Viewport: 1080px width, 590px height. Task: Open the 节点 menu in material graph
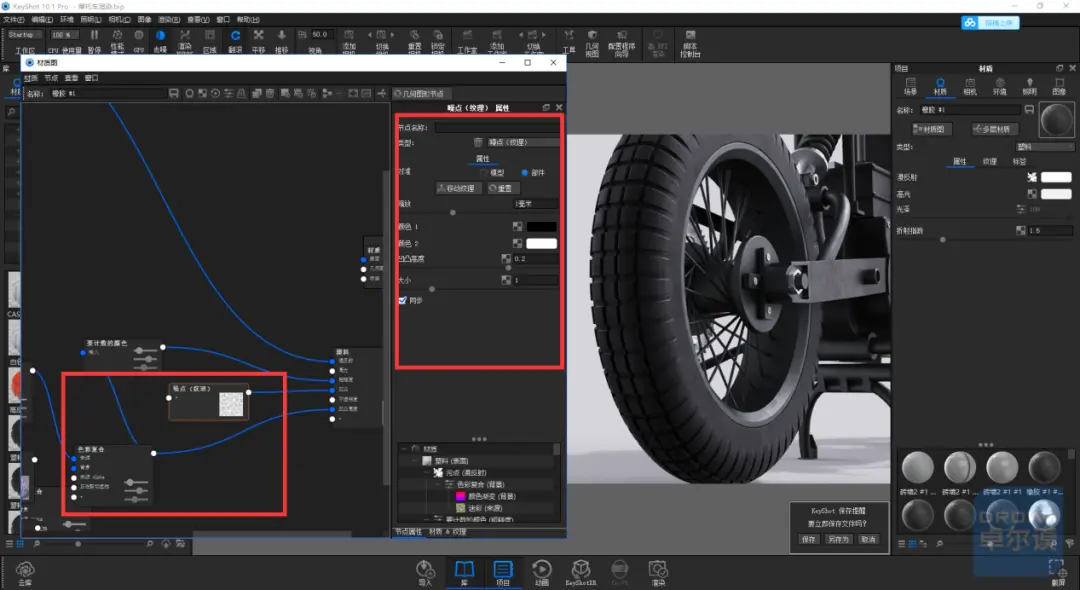[x=51, y=78]
